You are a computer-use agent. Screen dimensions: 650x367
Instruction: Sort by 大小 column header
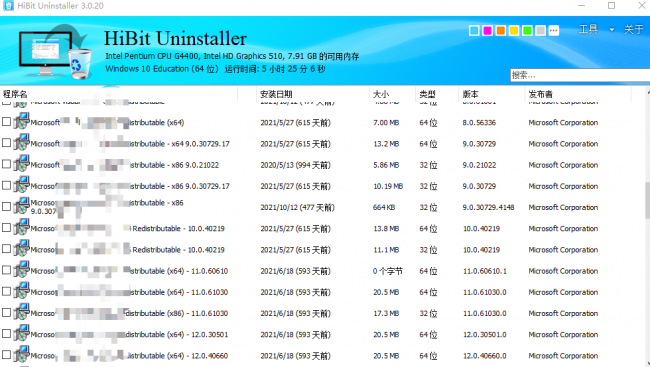[x=381, y=94]
